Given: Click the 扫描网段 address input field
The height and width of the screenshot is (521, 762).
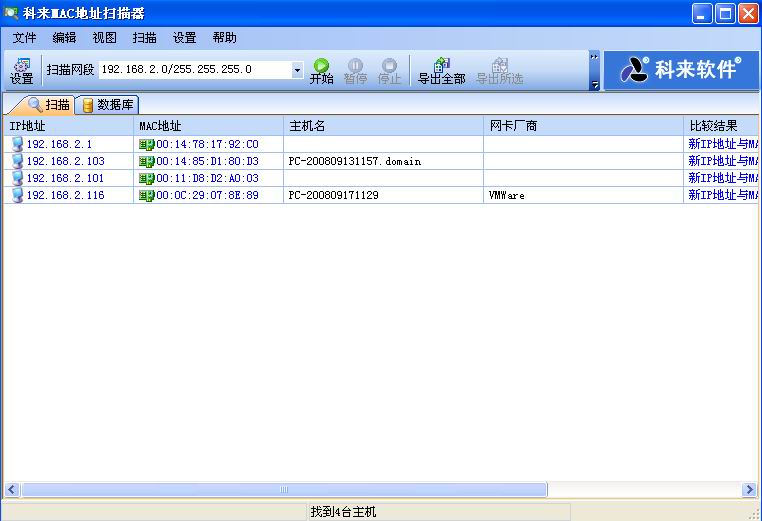Looking at the screenshot, I should coord(195,70).
